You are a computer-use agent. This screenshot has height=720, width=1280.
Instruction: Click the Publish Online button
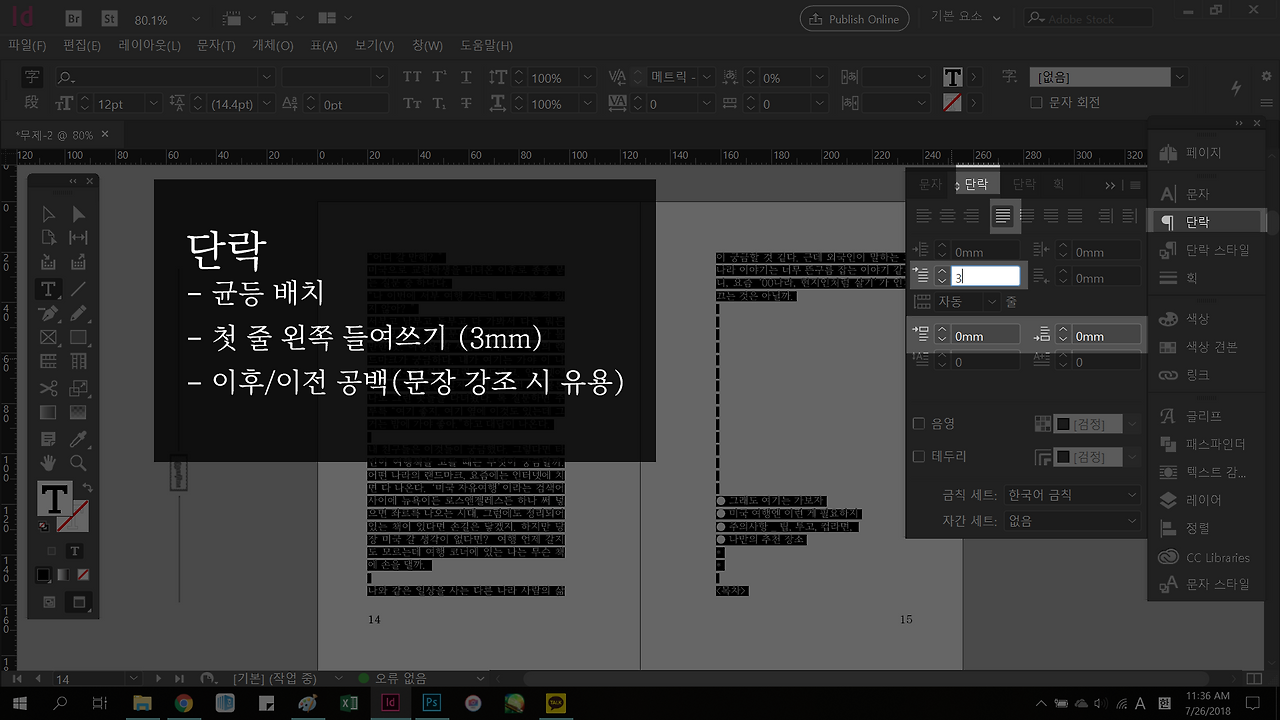click(854, 19)
